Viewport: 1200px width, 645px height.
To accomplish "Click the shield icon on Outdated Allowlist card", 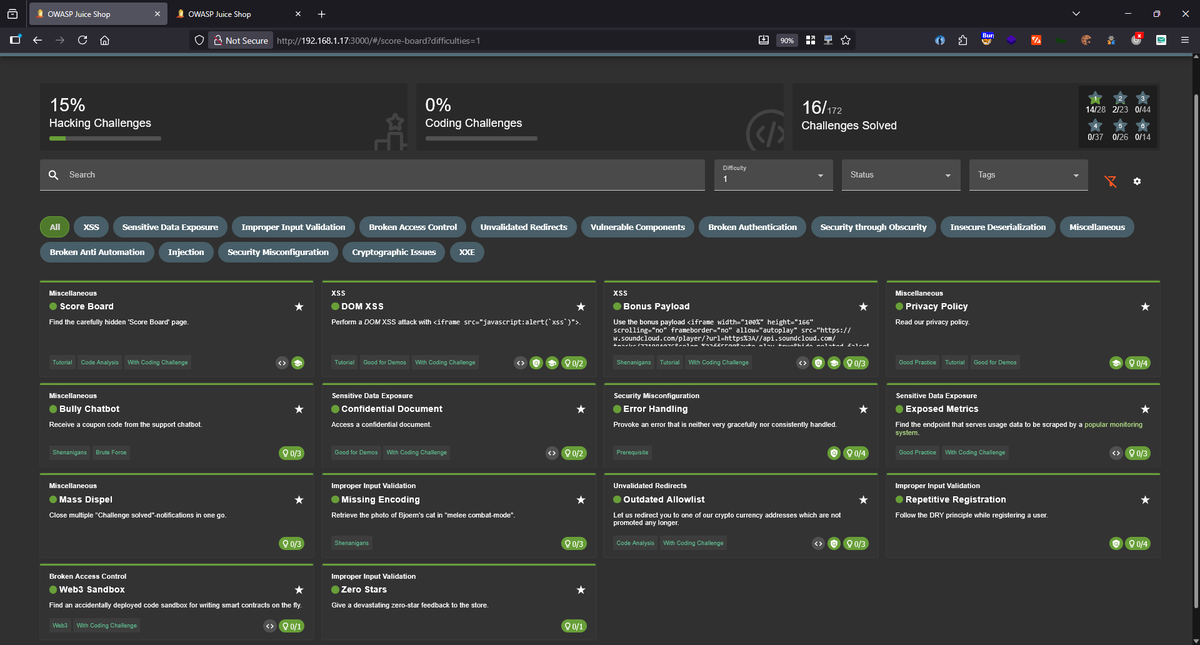I will point(833,544).
